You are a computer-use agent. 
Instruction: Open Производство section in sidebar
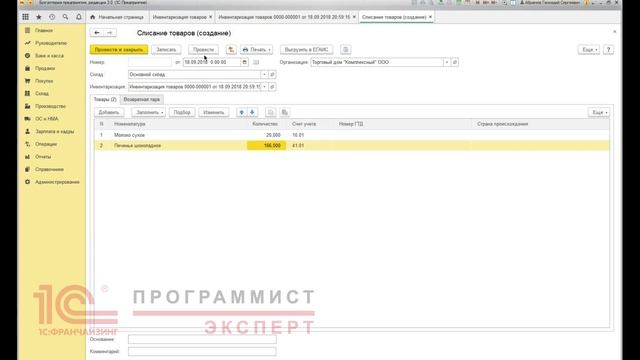pos(50,106)
